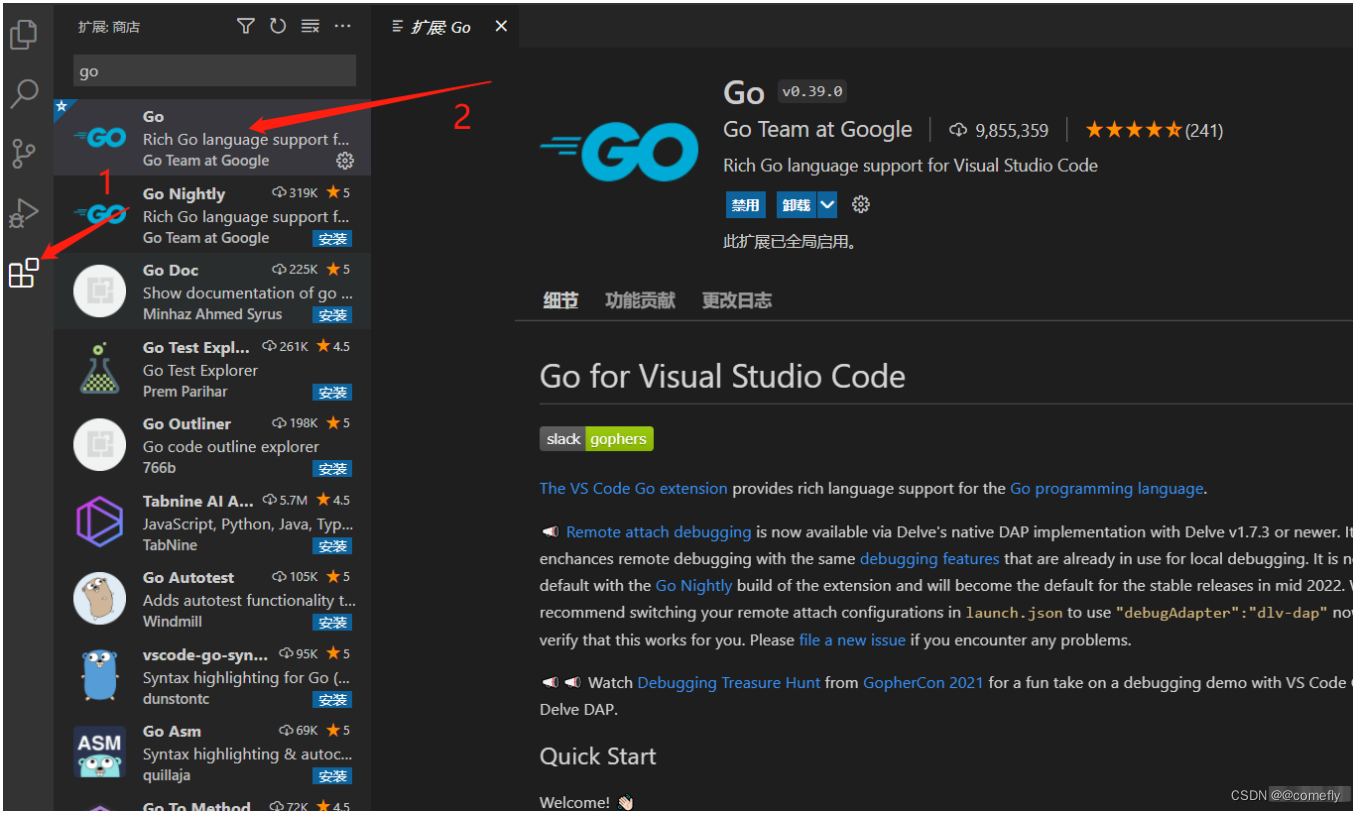Click the extension search input field
1356x813 pixels.
(x=213, y=70)
